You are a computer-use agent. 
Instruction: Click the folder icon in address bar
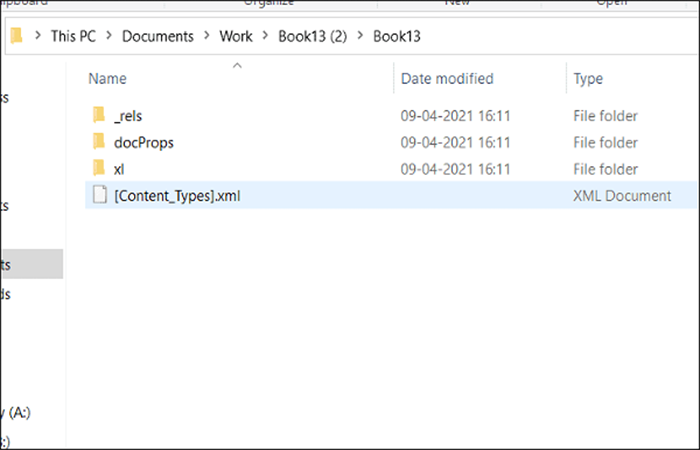point(17,36)
